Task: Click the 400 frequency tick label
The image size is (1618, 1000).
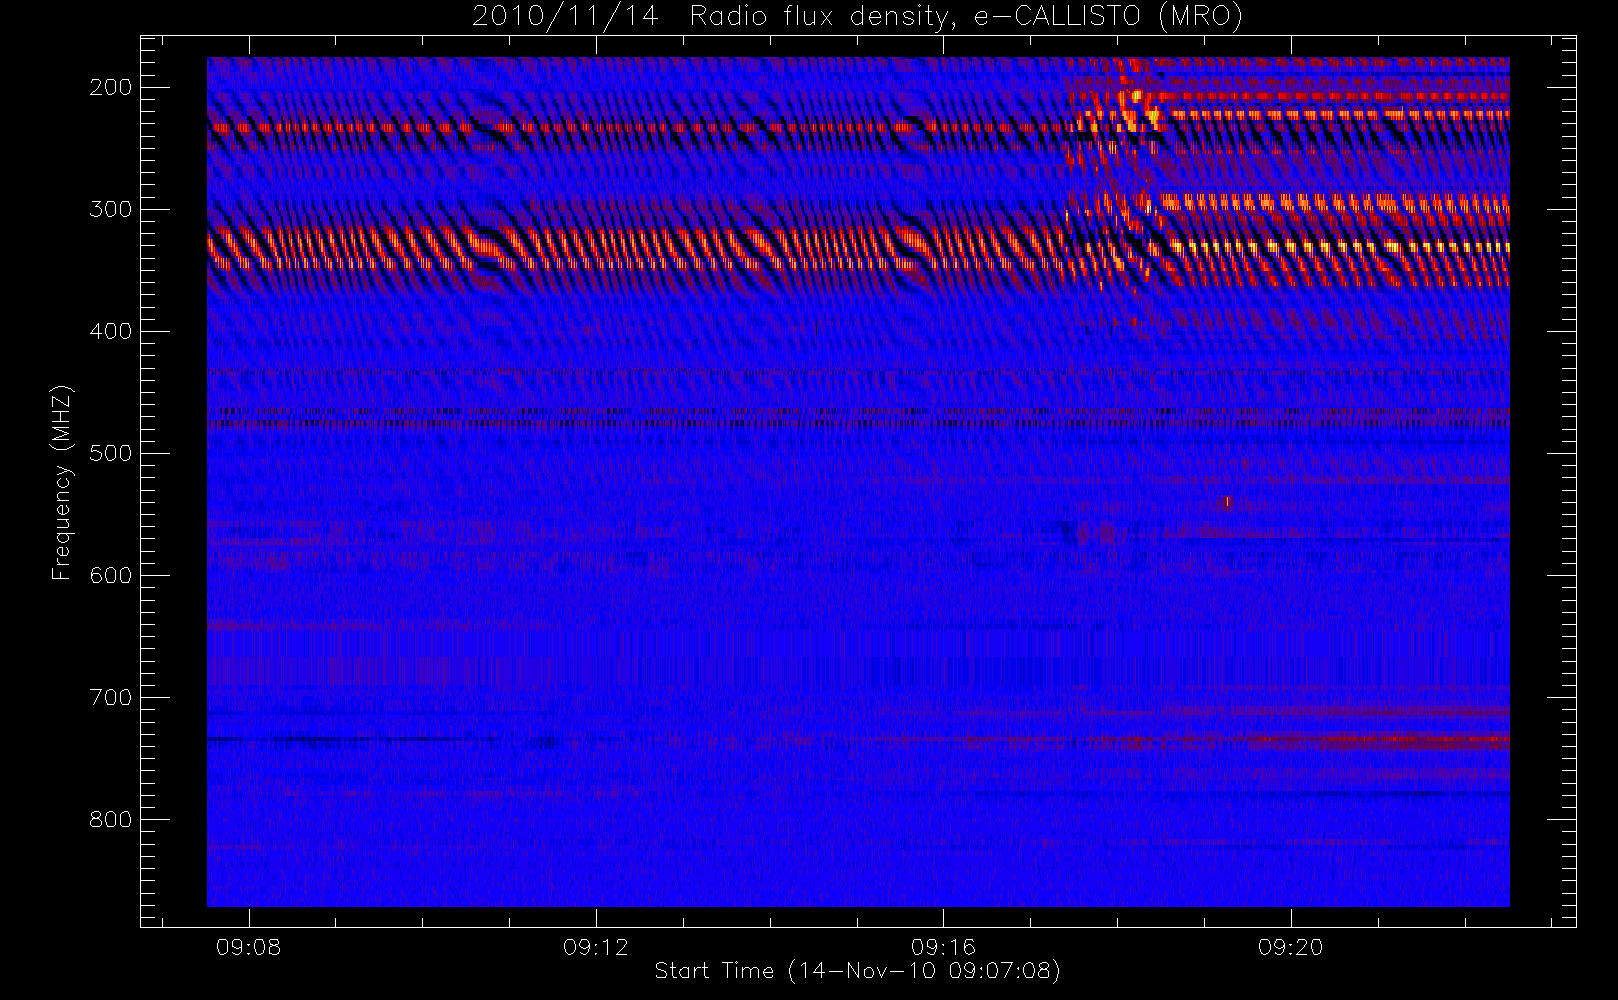Action: tap(110, 331)
